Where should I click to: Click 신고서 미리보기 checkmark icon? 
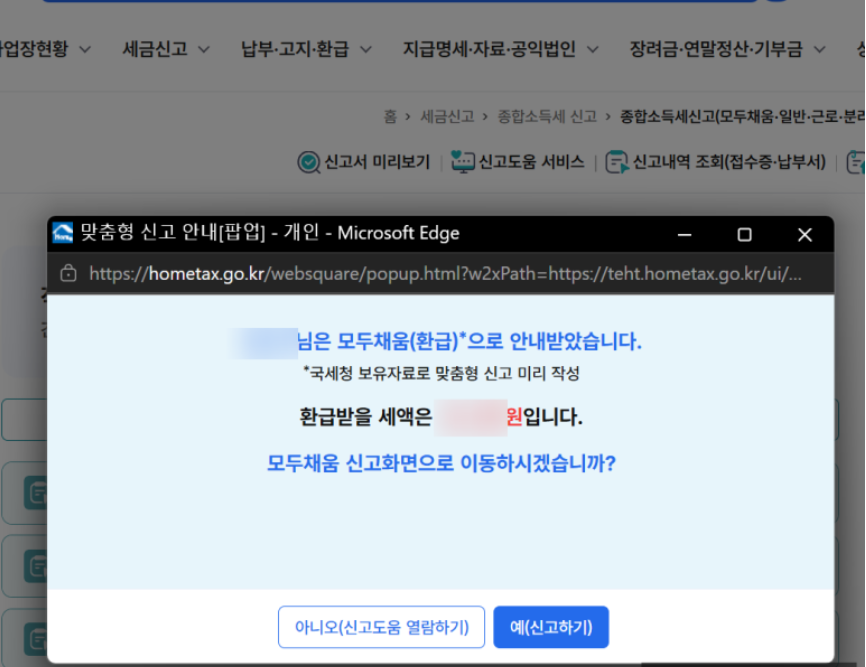click(x=308, y=162)
